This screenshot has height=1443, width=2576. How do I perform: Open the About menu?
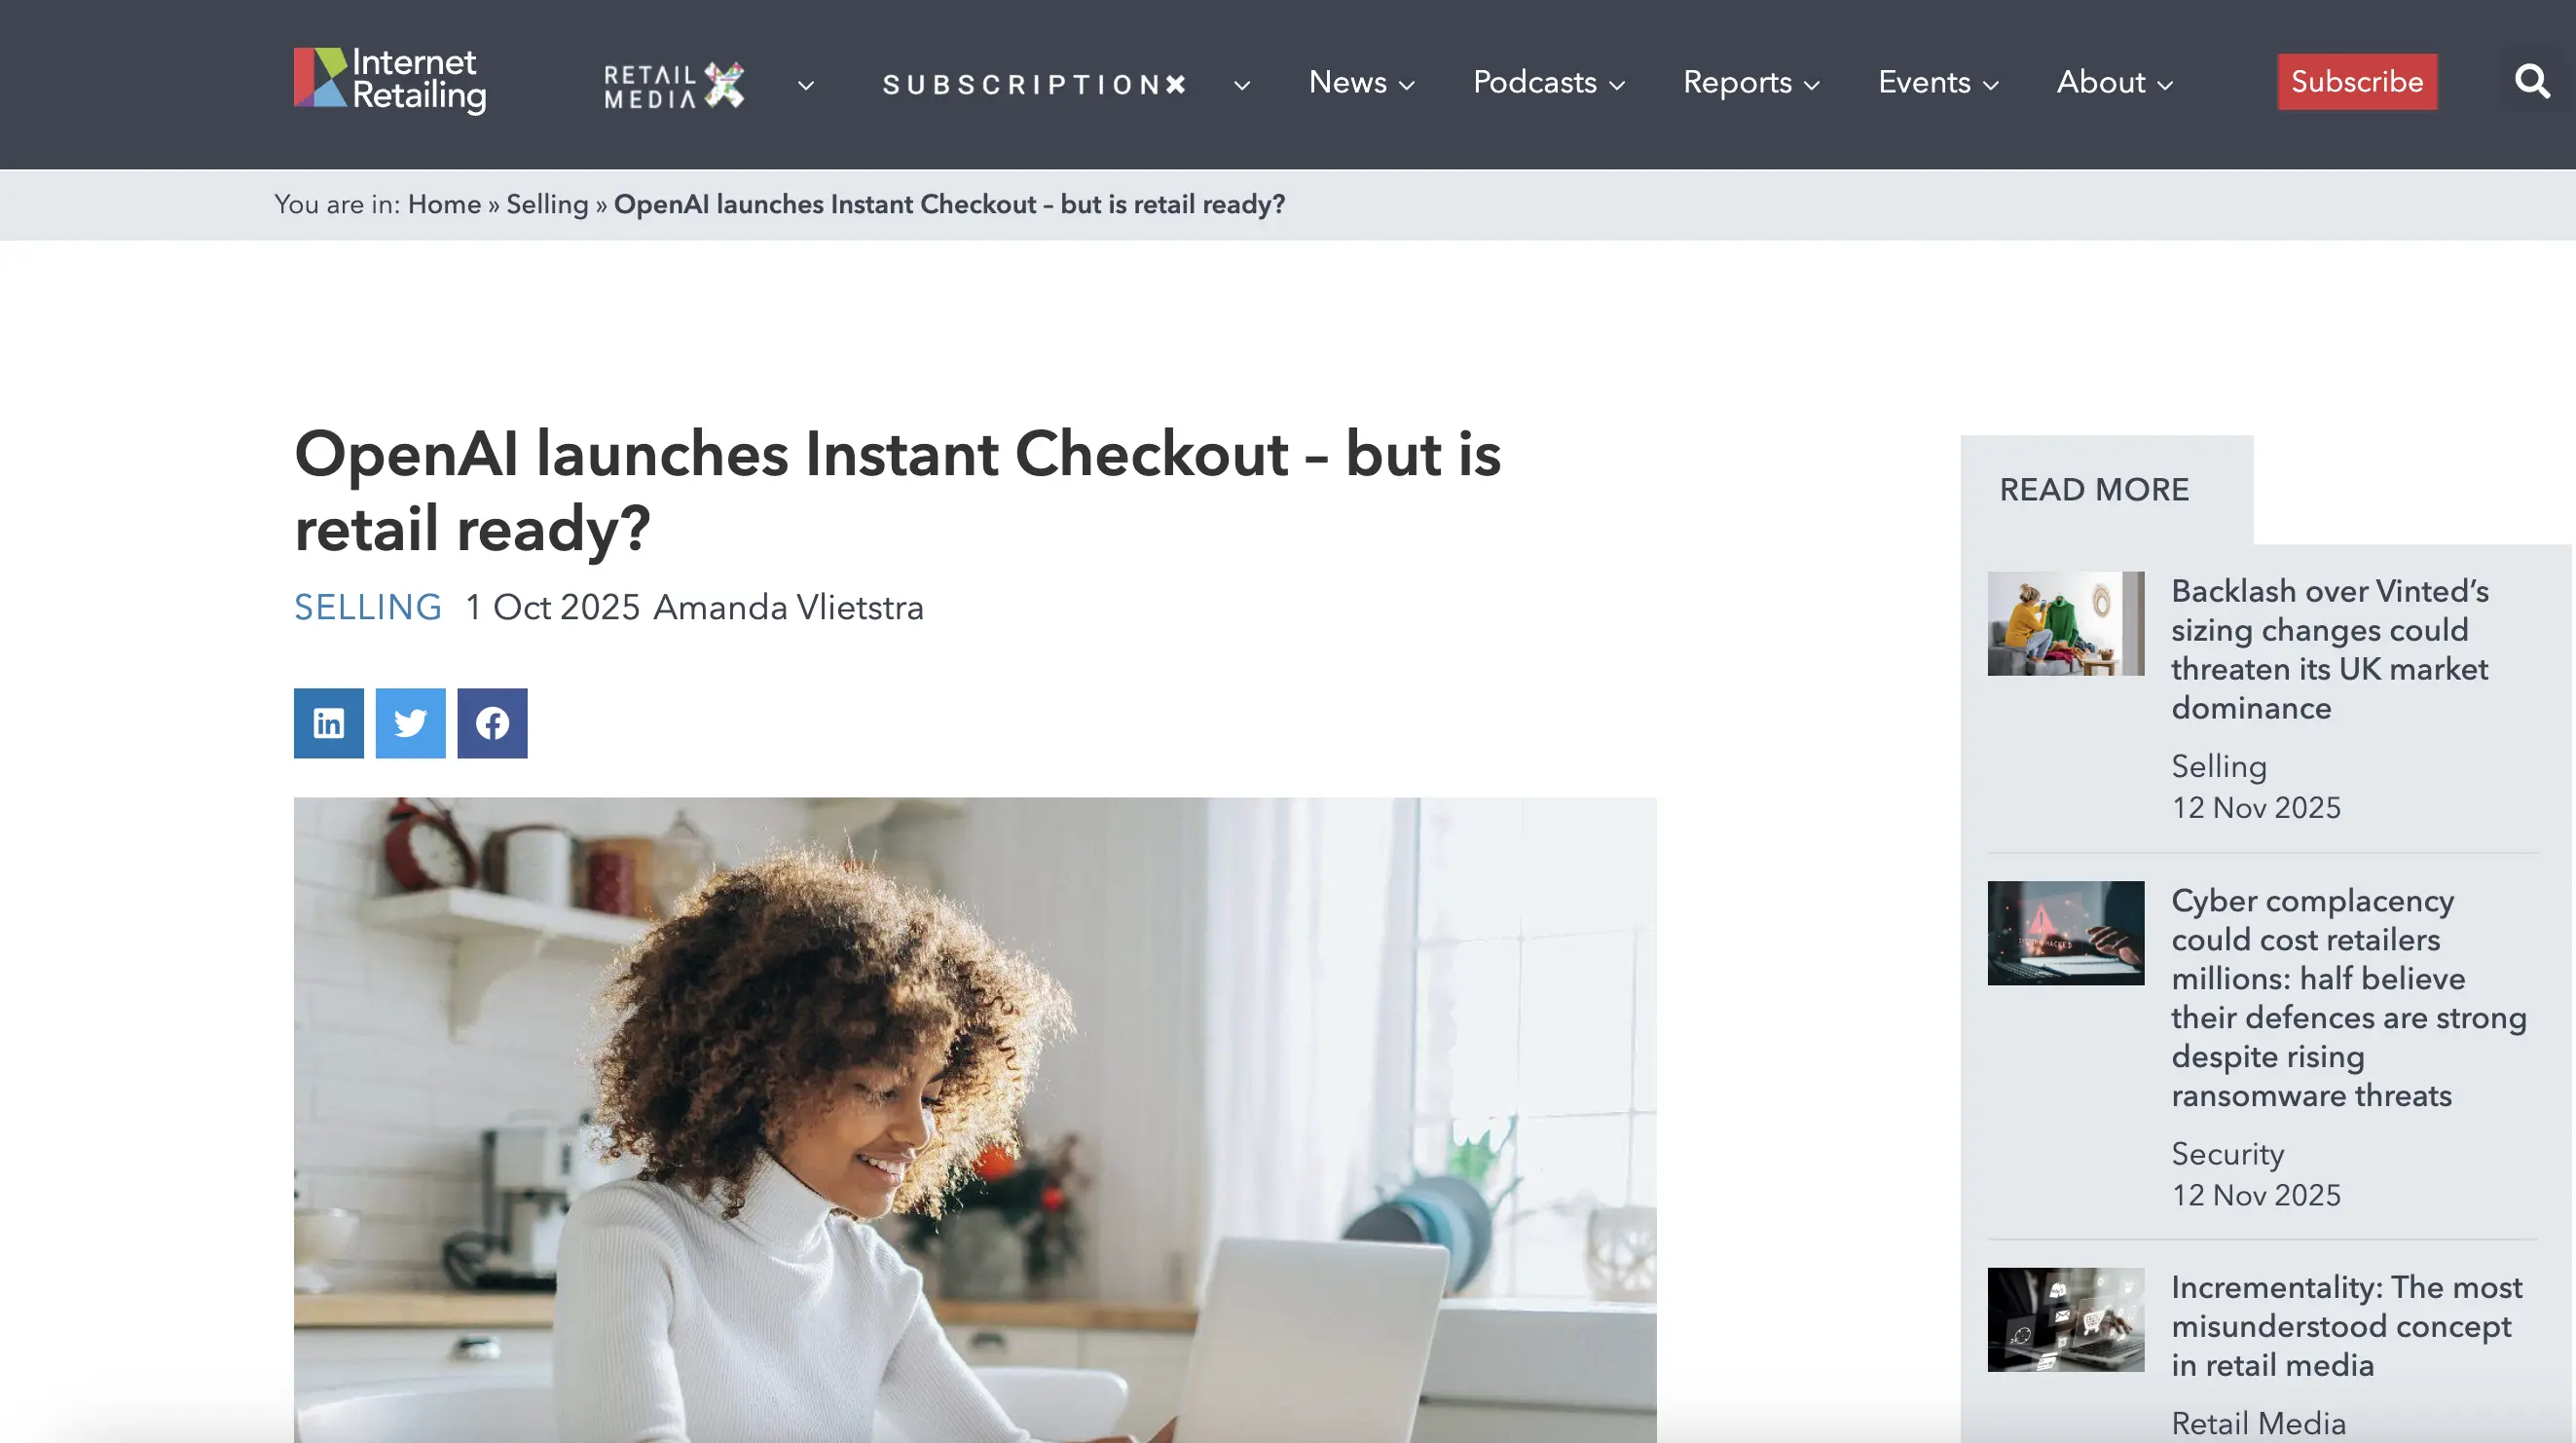click(2115, 82)
